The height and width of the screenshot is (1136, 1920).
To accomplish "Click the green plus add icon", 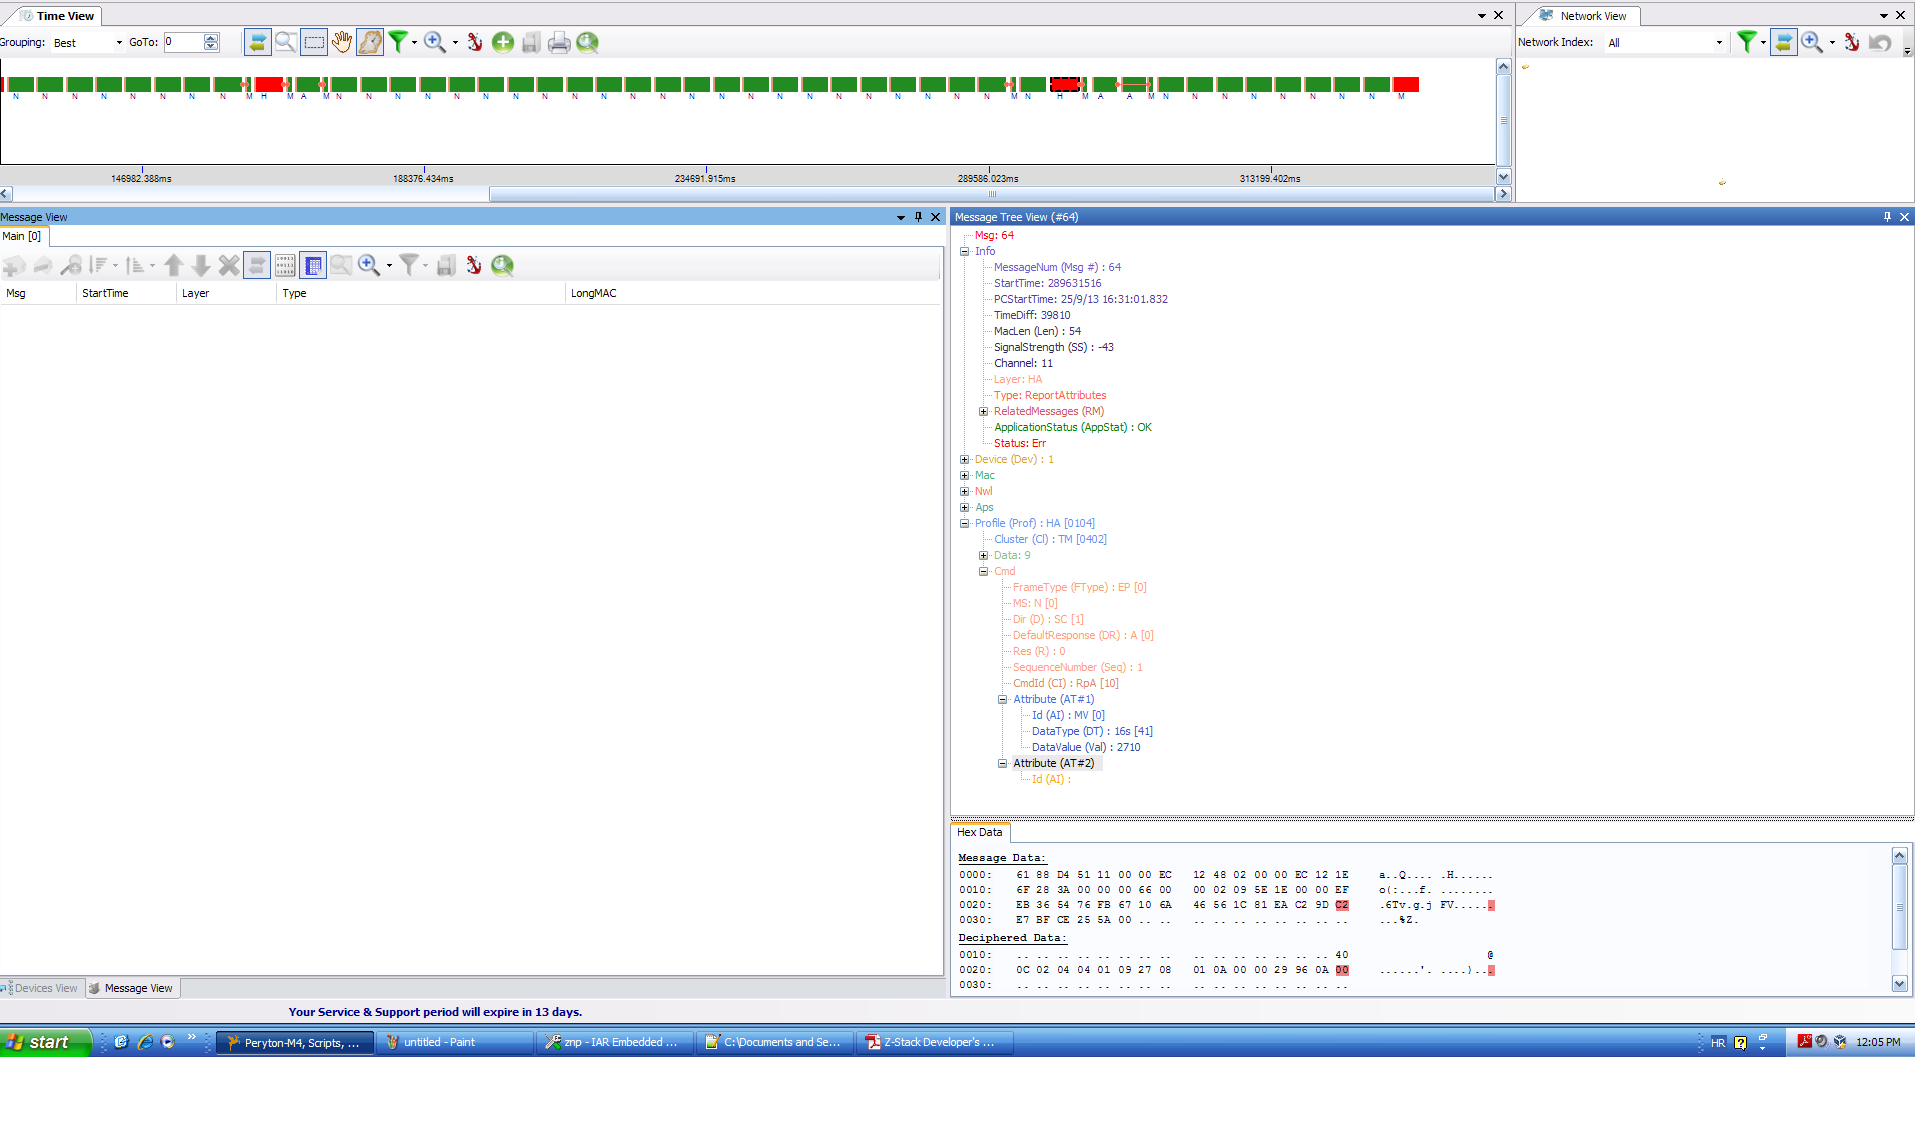I will 503,42.
